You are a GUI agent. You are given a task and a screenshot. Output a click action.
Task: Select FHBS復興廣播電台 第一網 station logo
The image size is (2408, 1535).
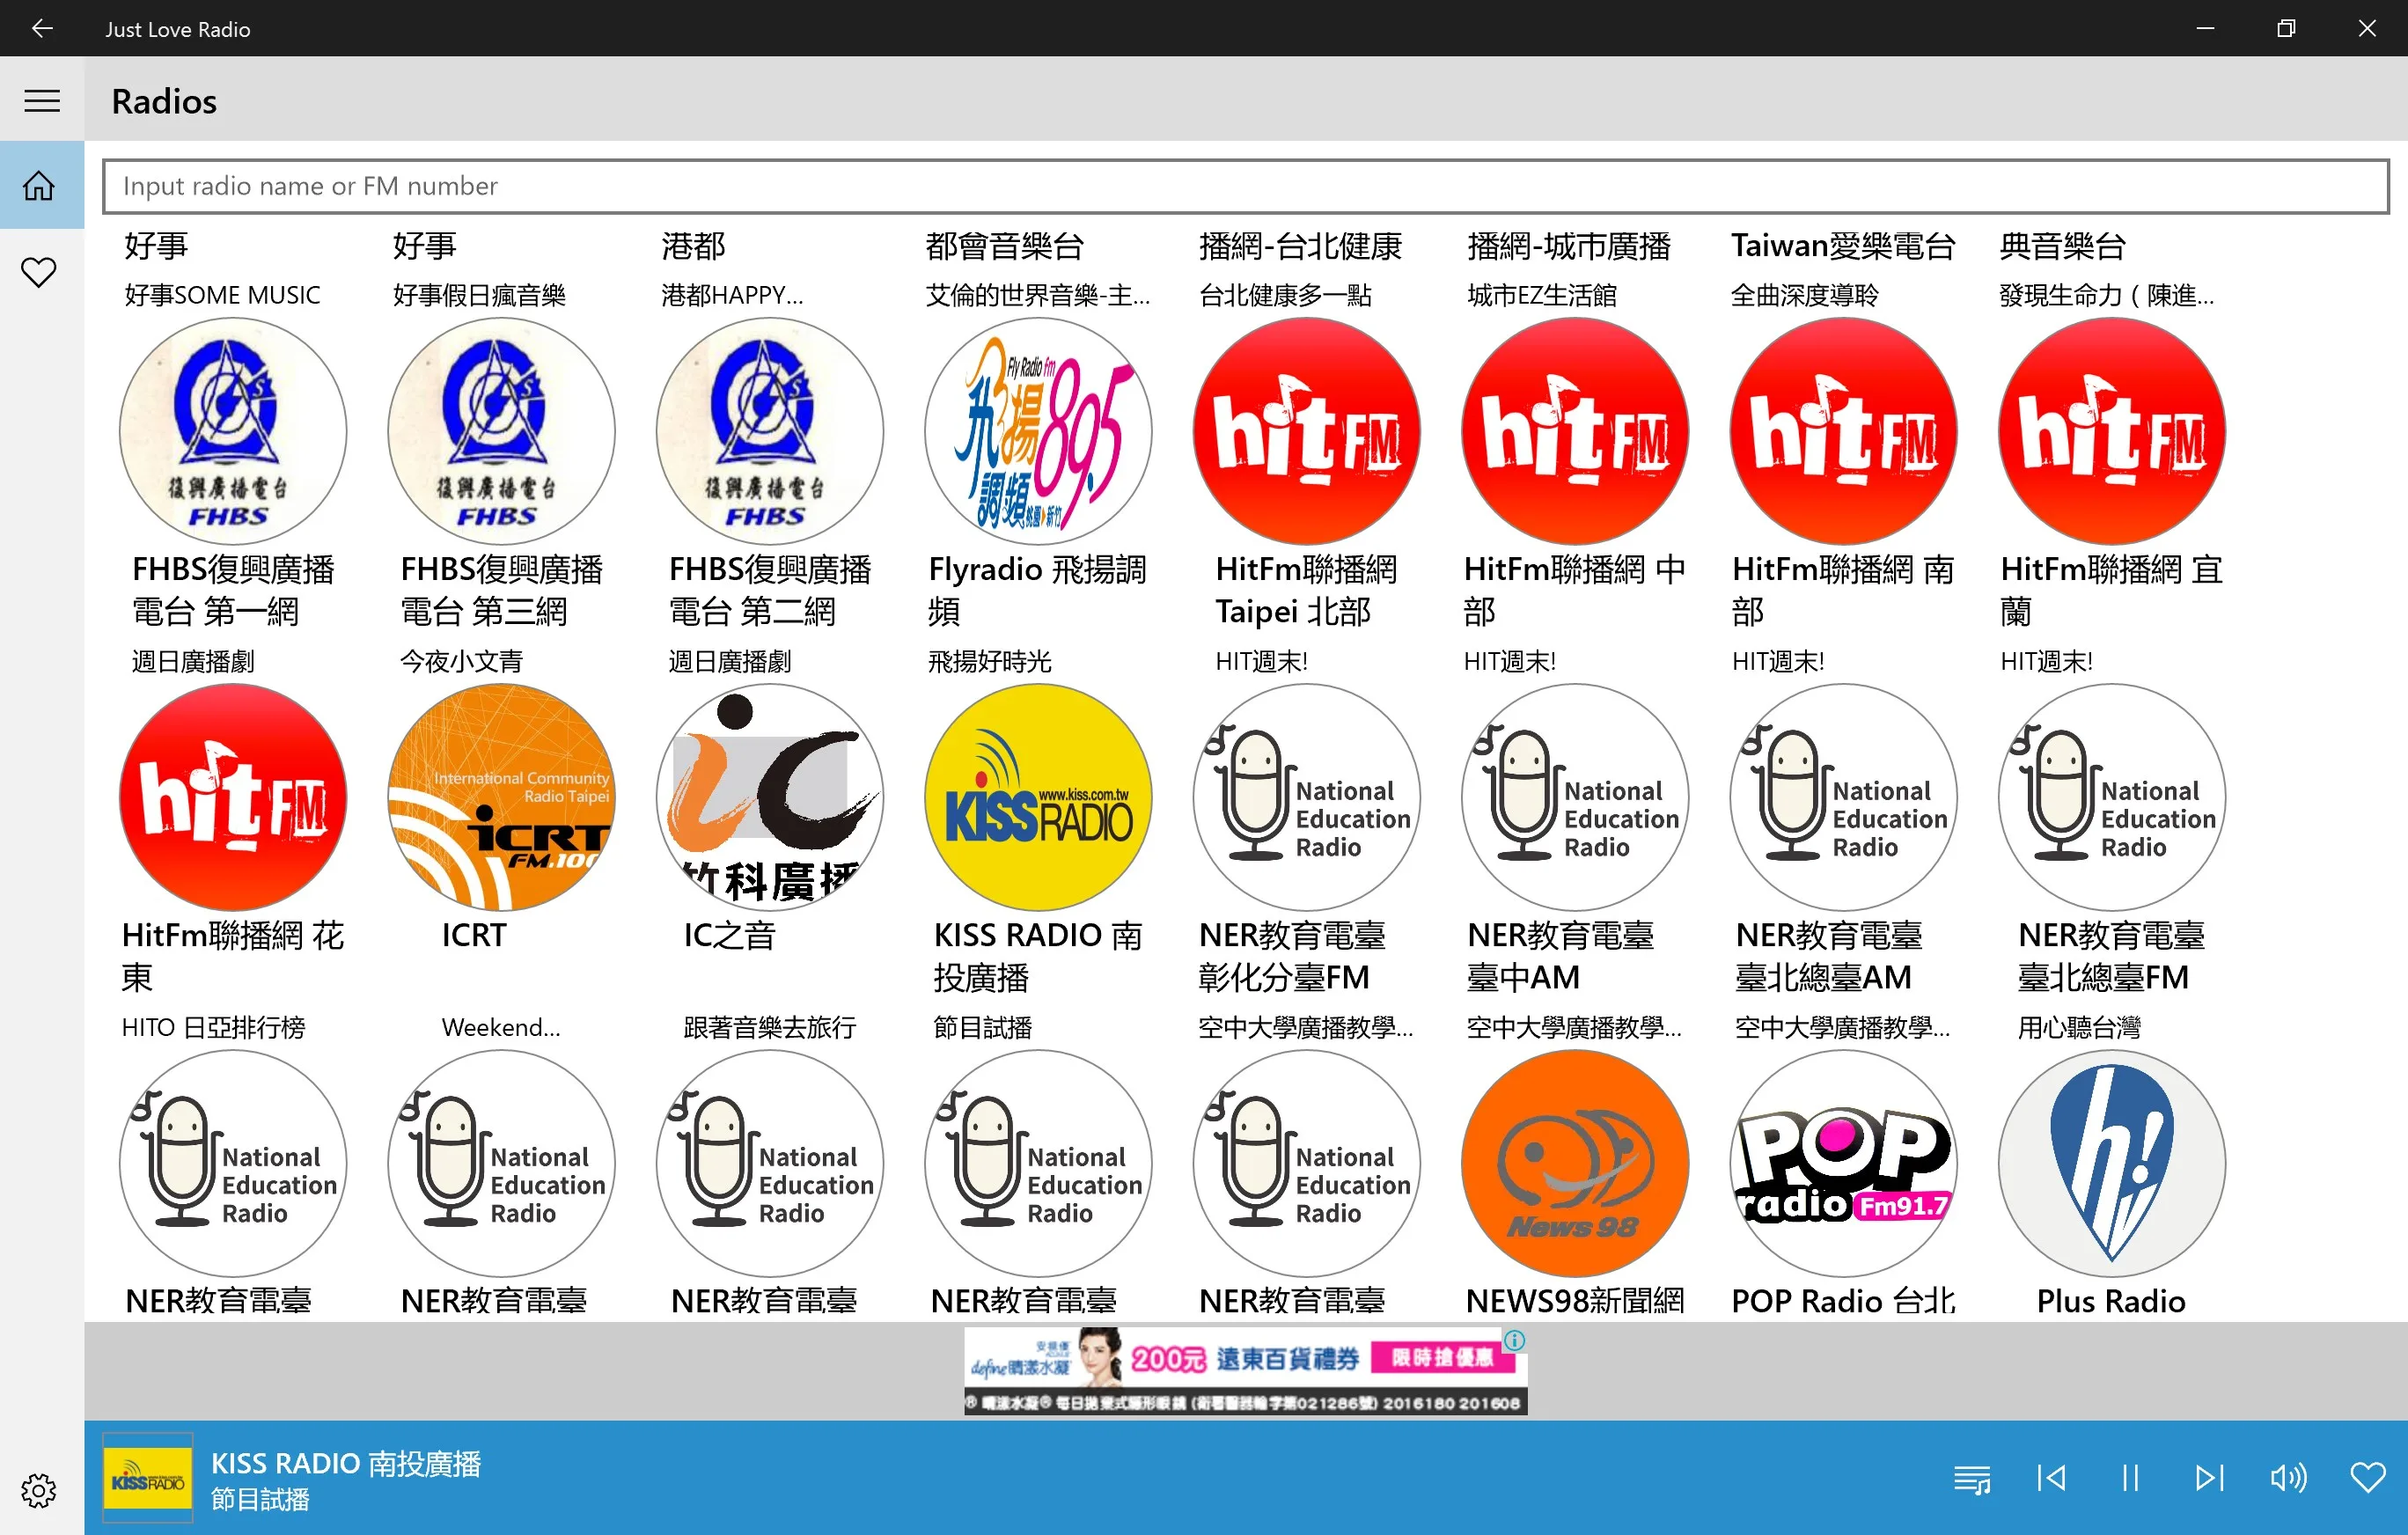[233, 431]
